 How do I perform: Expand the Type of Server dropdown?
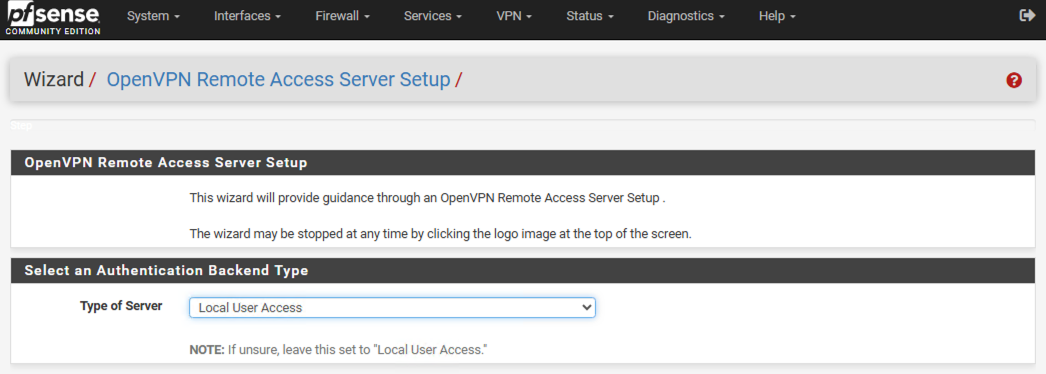[x=392, y=307]
